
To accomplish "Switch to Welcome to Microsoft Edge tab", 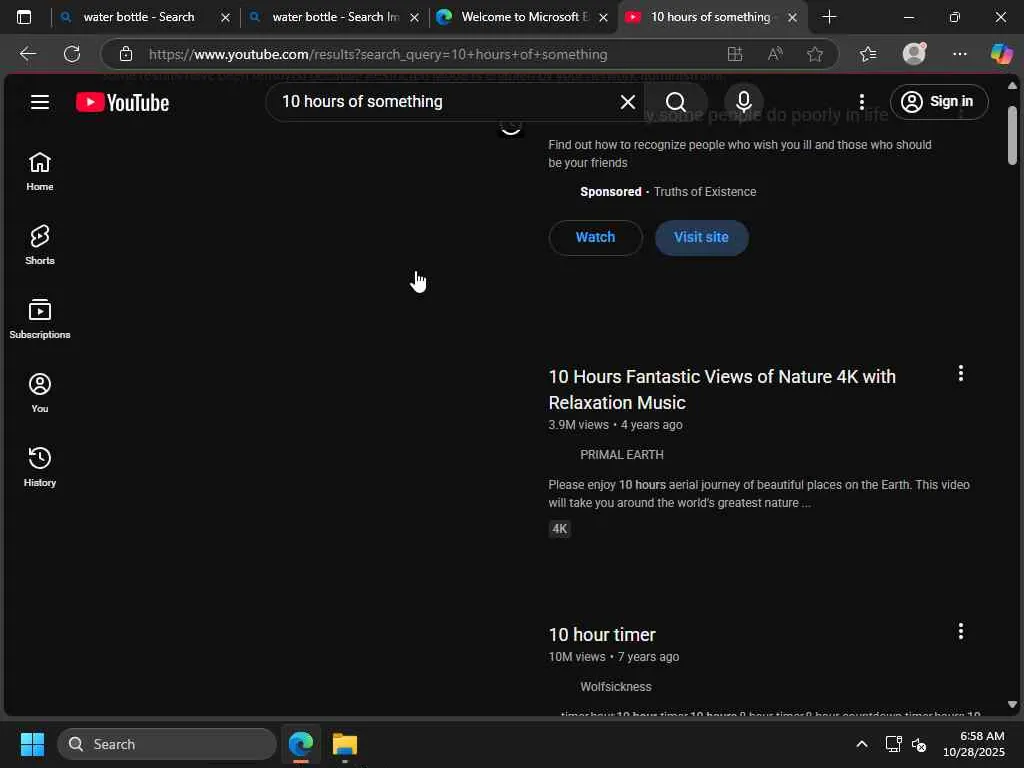I will pyautogui.click(x=524, y=17).
